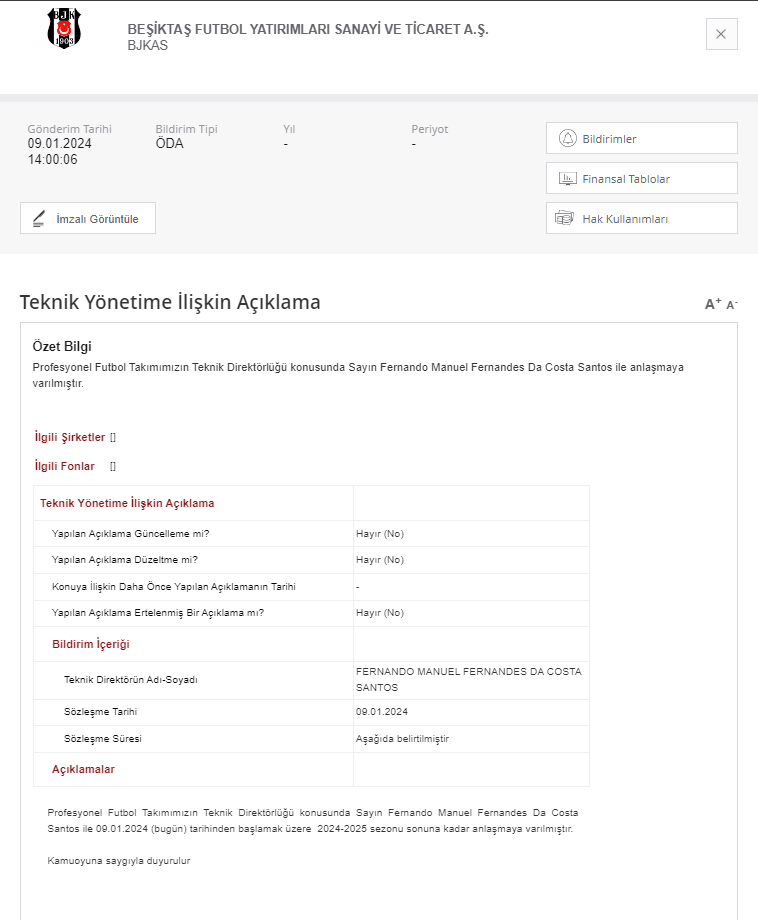This screenshot has width=758, height=920.
Task: Click row Konuya İlişkin Daha Önce Yapılan Açıklamanın Tarihi
Action: point(311,587)
